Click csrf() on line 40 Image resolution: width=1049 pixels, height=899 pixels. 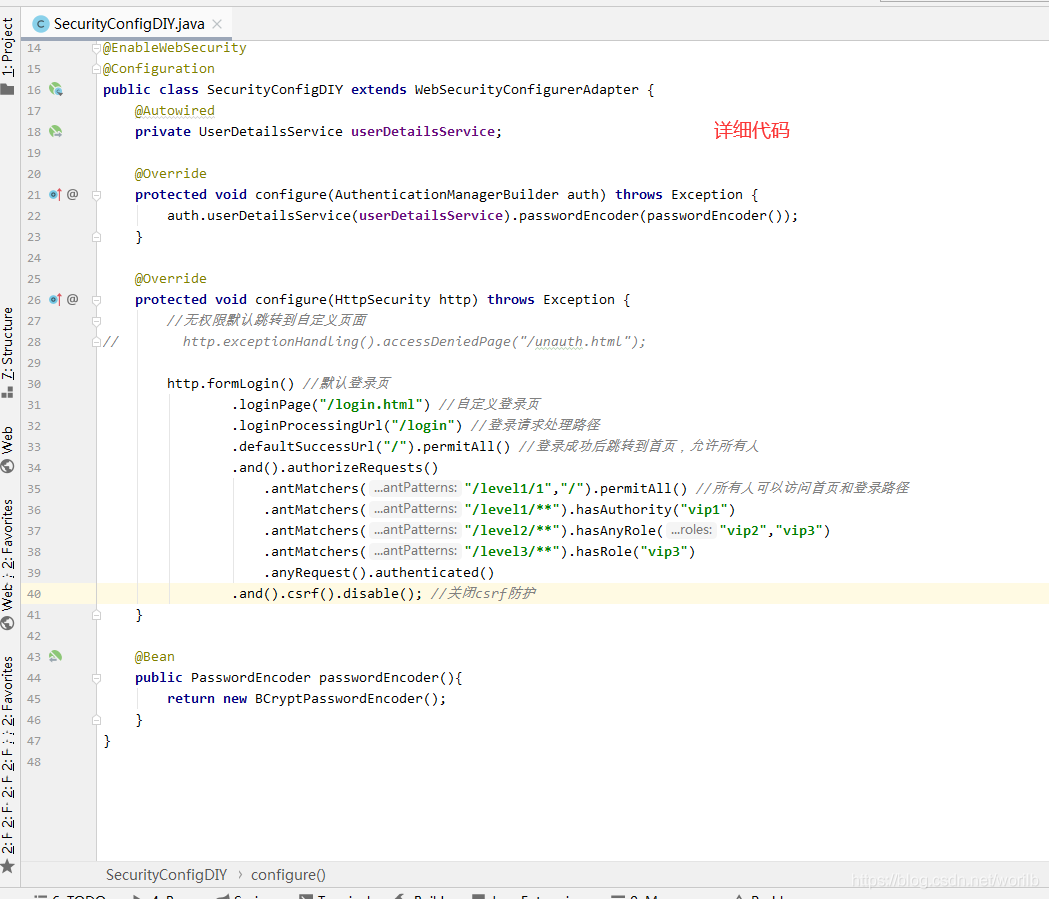pyautogui.click(x=310, y=593)
